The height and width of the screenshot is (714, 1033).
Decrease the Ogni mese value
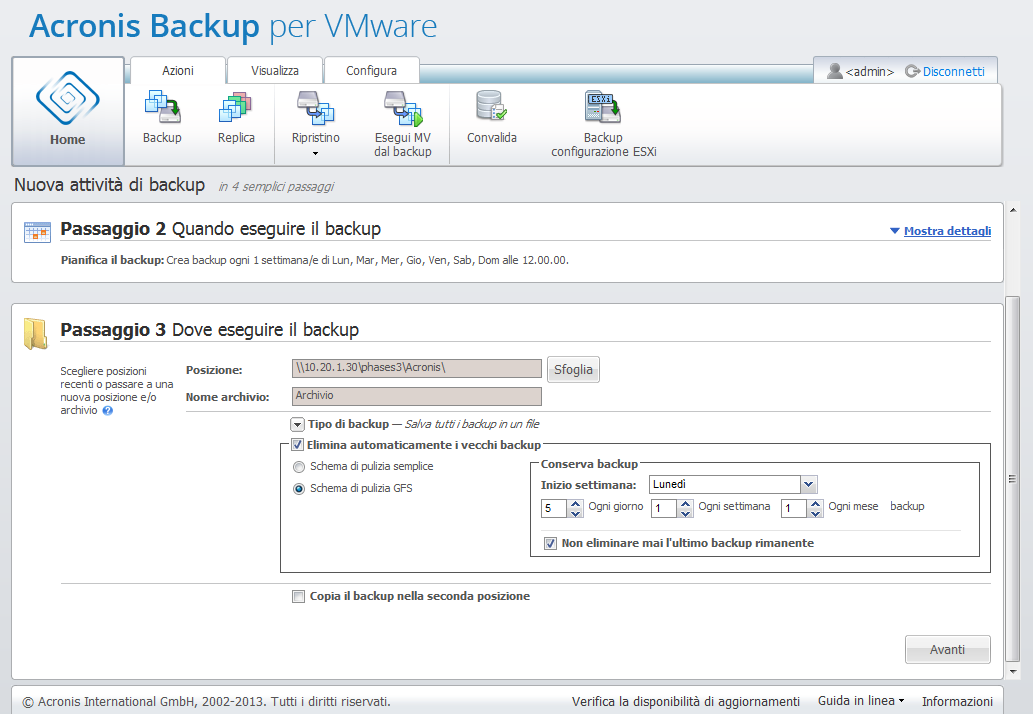[816, 513]
